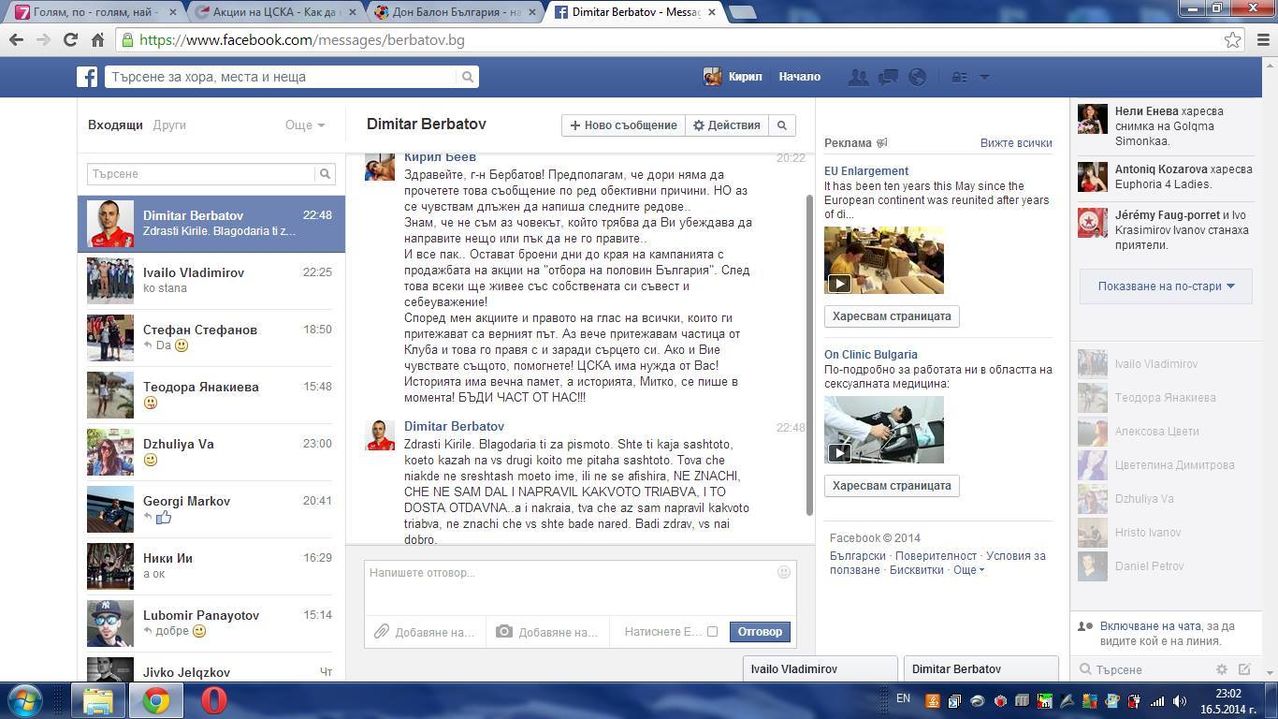Image resolution: width=1278 pixels, height=719 pixels.
Task: Click the camera icon to add a photo
Action: click(x=505, y=631)
